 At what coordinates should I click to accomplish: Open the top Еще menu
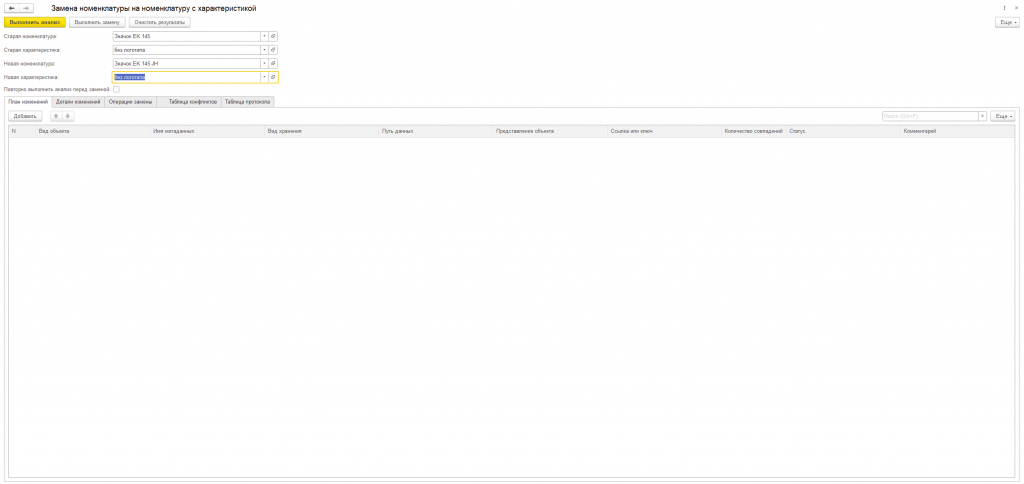tap(1007, 22)
